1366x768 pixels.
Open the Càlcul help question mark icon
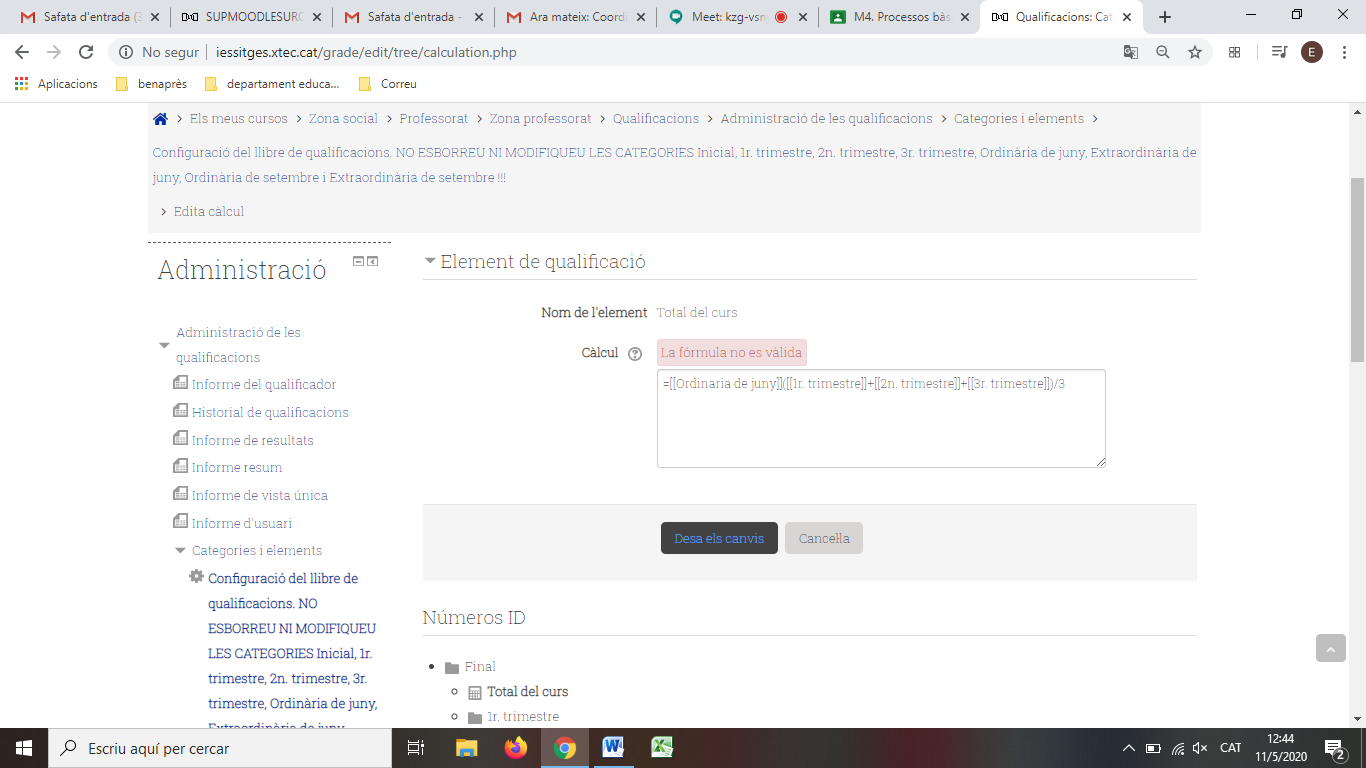point(635,354)
